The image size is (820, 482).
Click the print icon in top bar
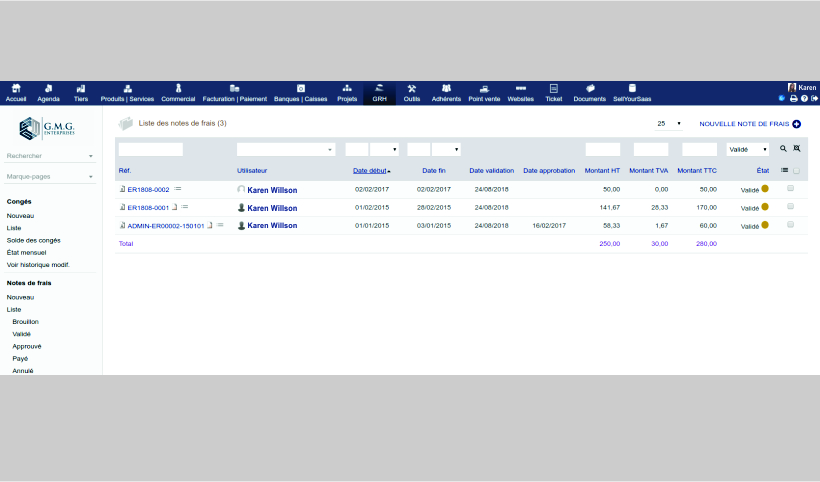coord(793,98)
